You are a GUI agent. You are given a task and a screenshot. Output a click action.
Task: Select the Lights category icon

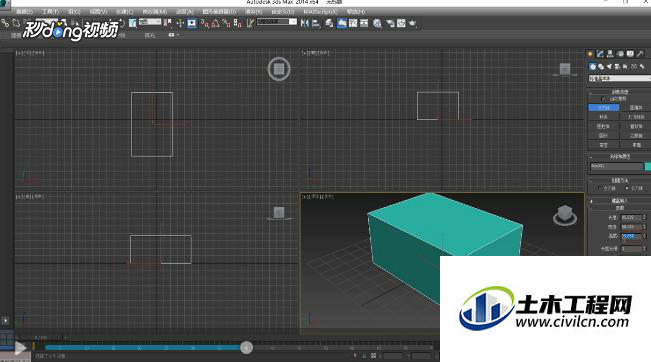click(609, 67)
